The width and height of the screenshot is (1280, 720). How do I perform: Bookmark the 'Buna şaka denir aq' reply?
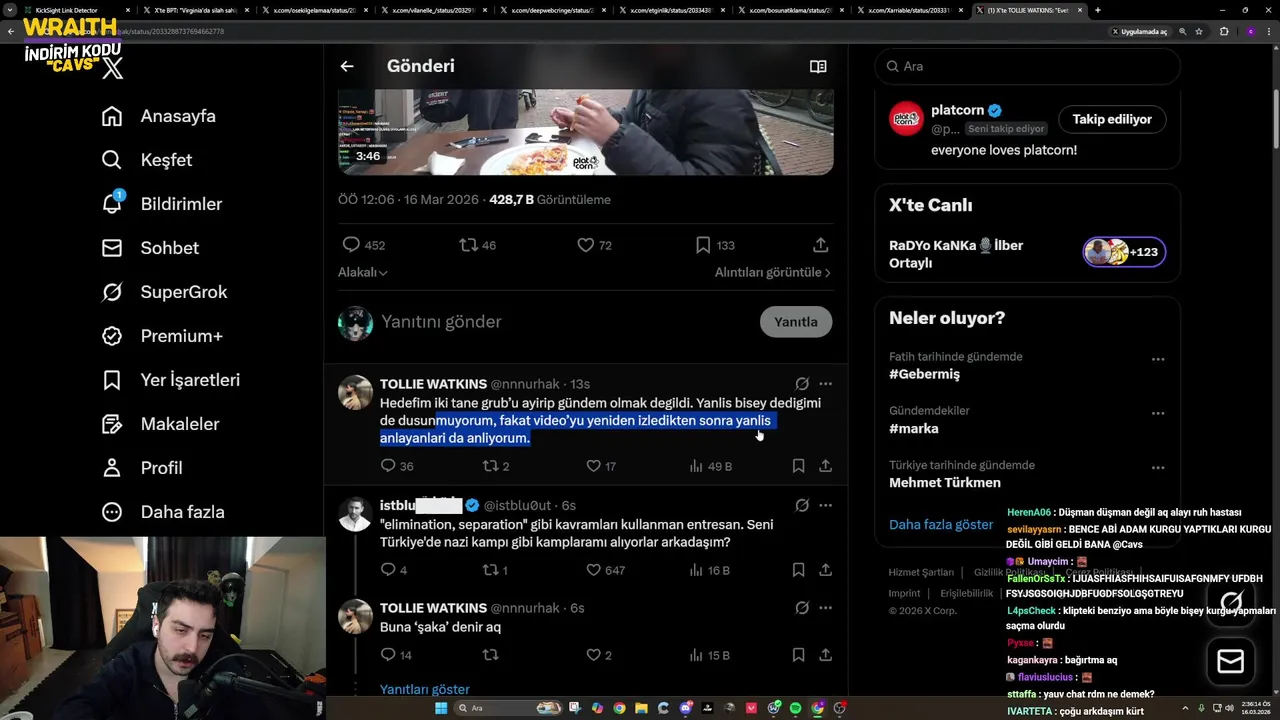[x=798, y=655]
